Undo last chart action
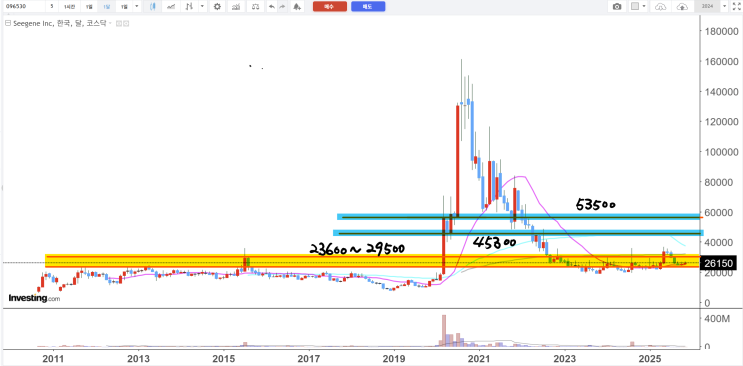 click(272, 7)
